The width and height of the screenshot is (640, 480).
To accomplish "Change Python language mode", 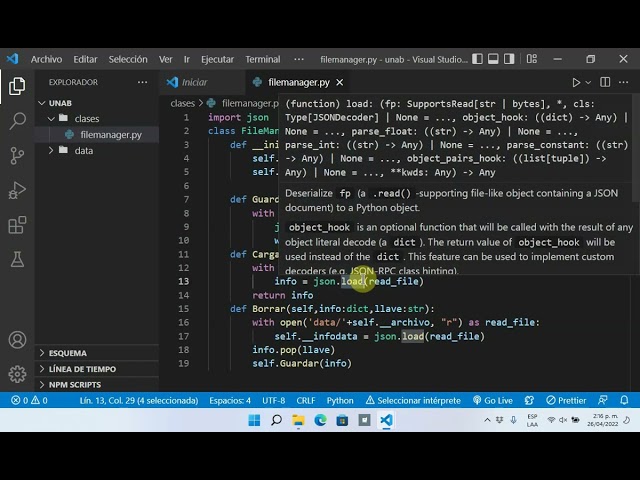I will tap(340, 400).
